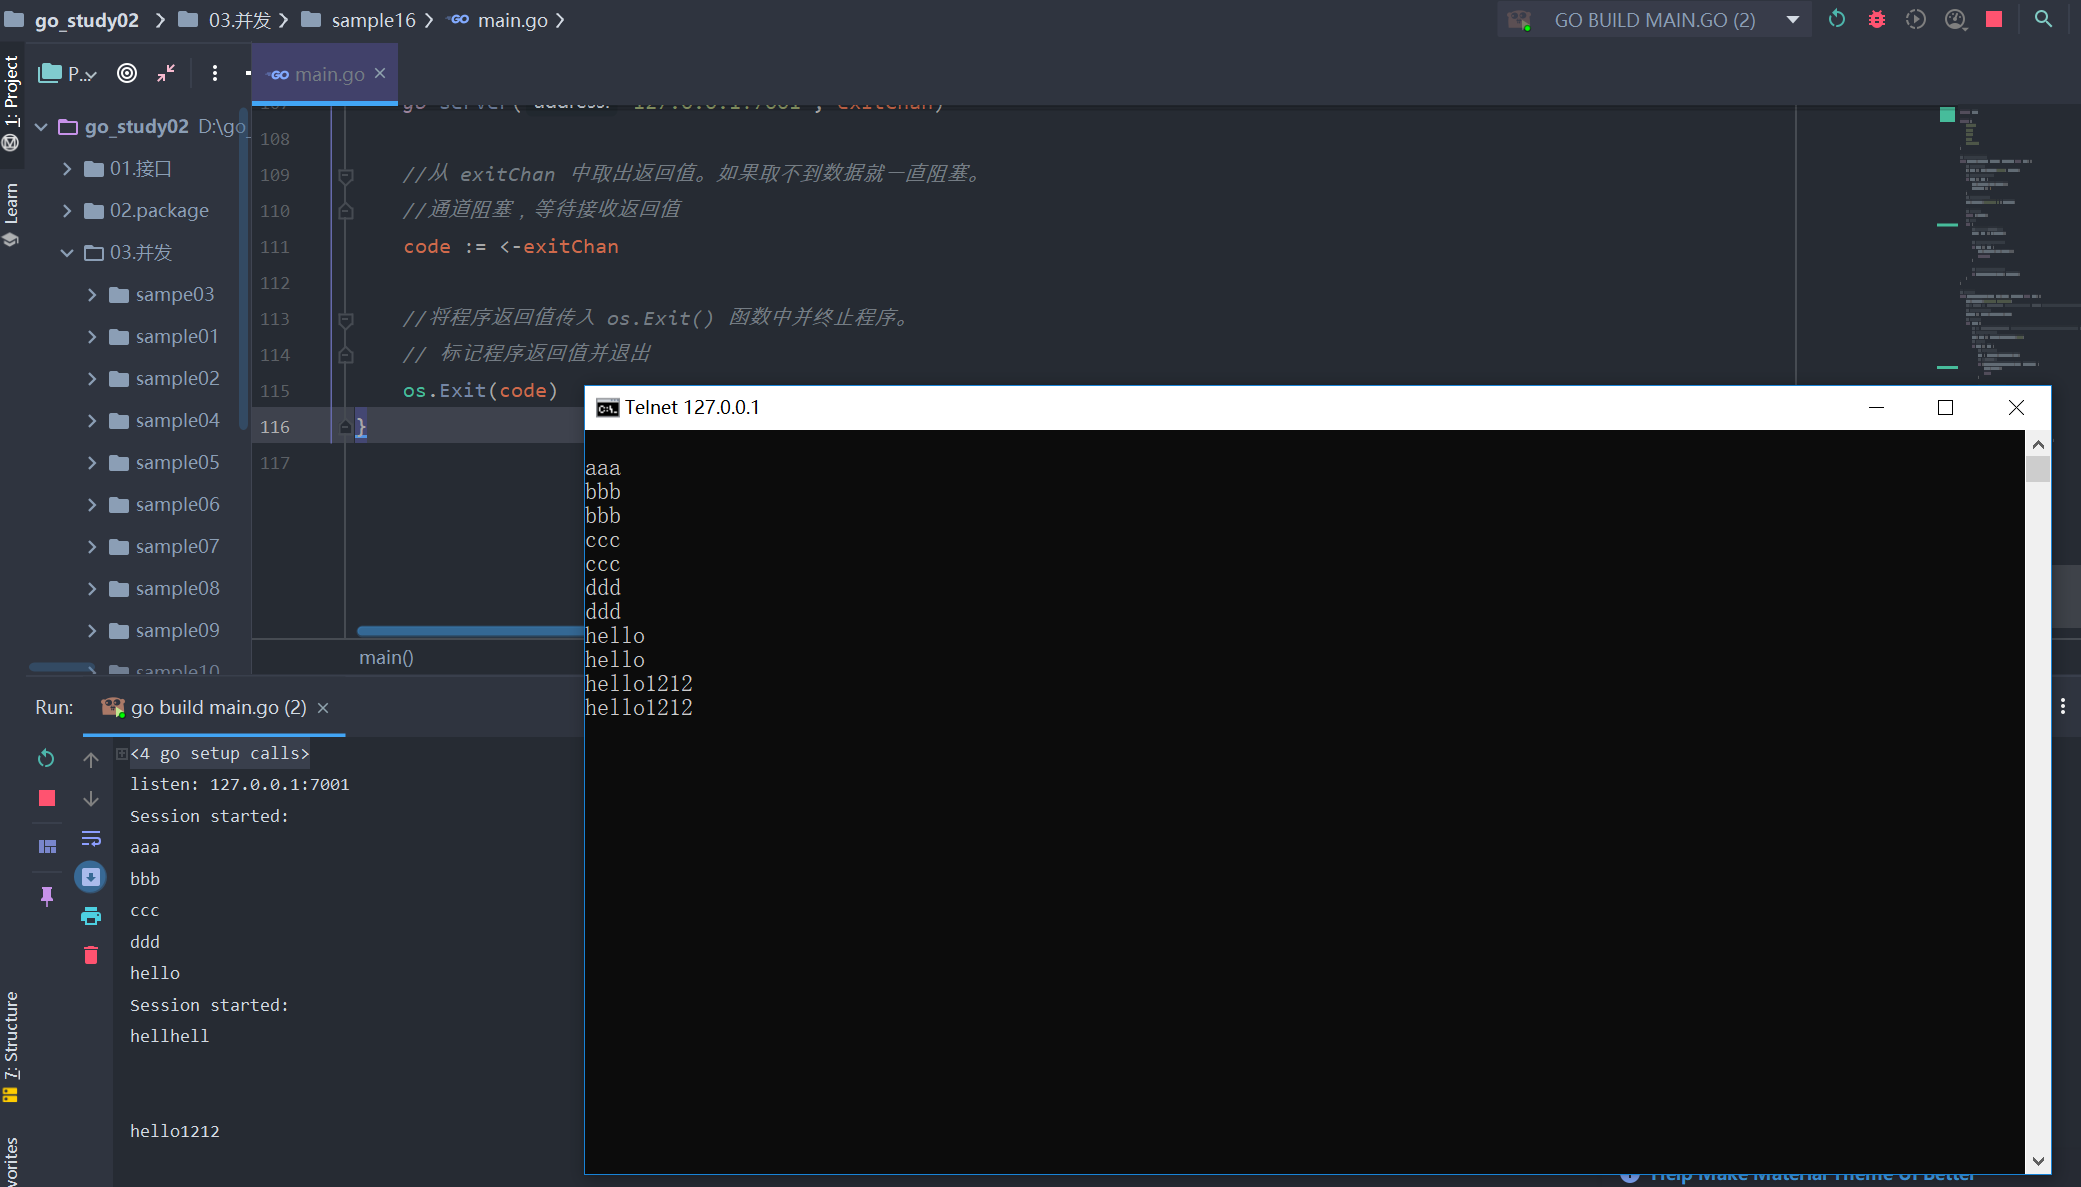This screenshot has width=2081, height=1187.
Task: Toggle the fold marker at line 109
Action: click(x=345, y=175)
